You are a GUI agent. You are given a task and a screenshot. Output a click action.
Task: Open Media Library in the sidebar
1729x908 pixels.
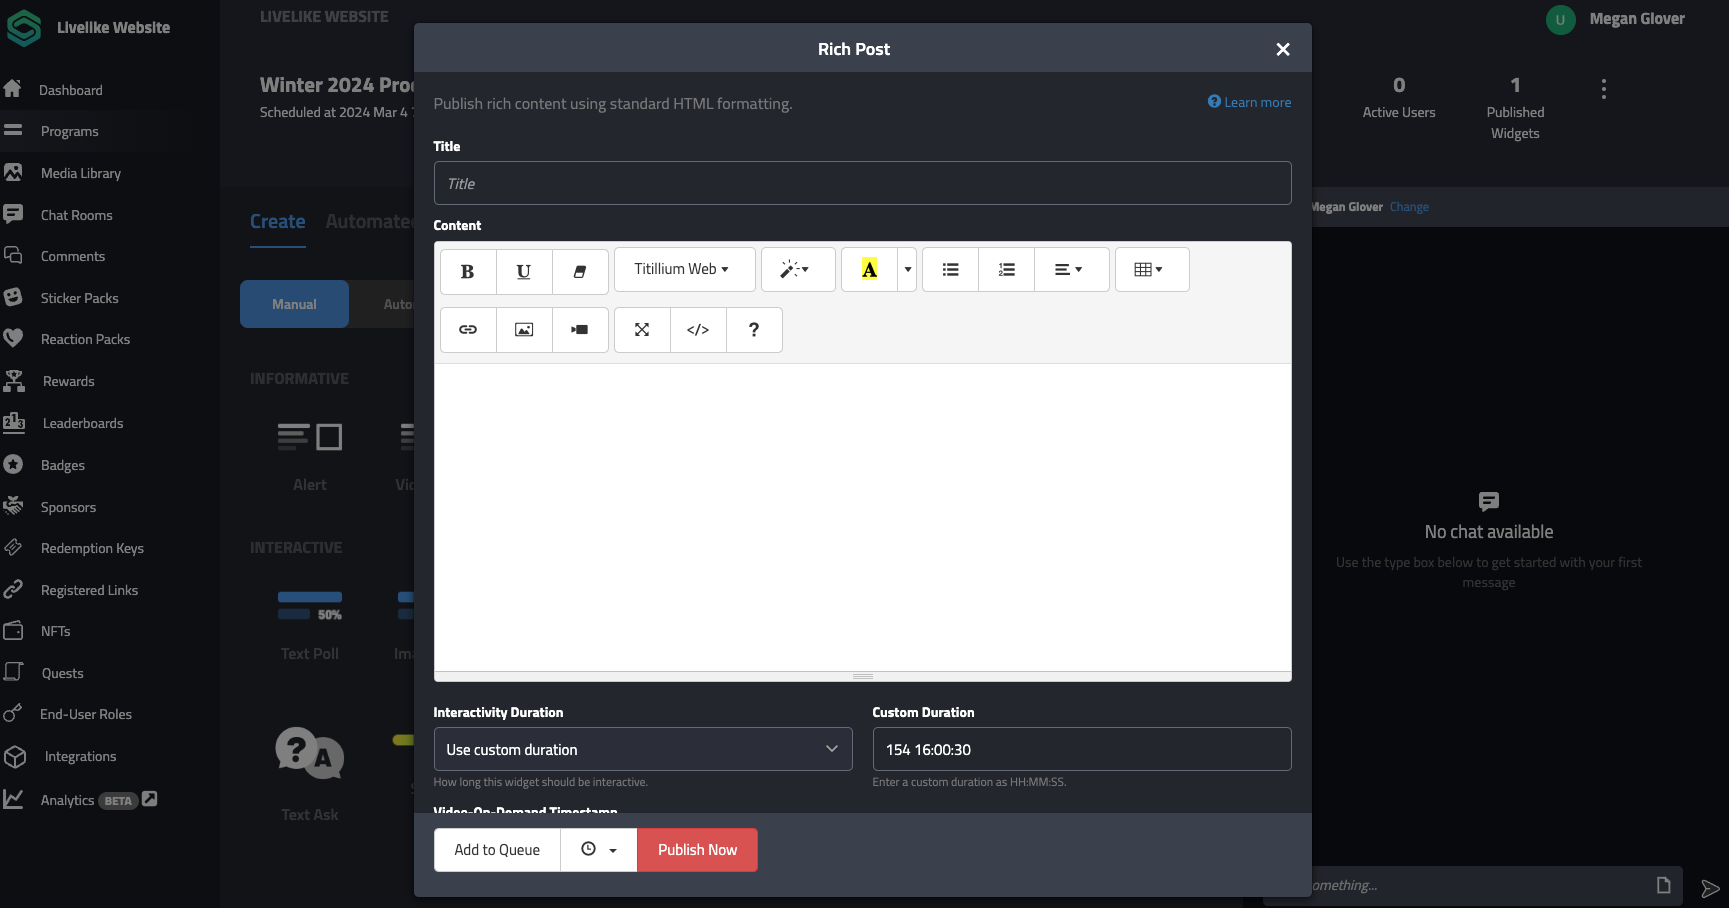click(x=80, y=173)
